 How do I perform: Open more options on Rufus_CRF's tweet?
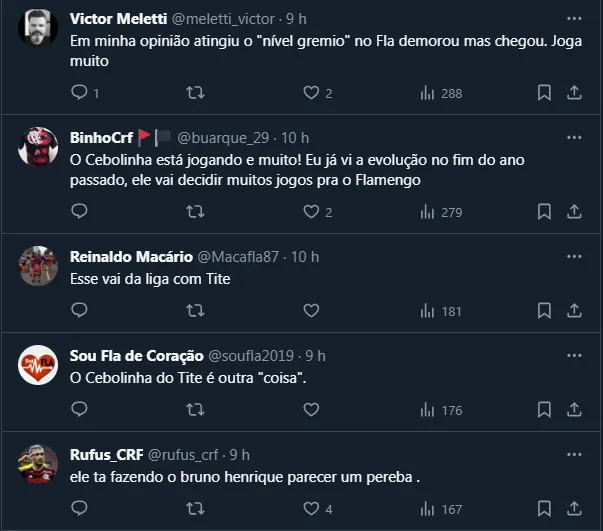574,454
